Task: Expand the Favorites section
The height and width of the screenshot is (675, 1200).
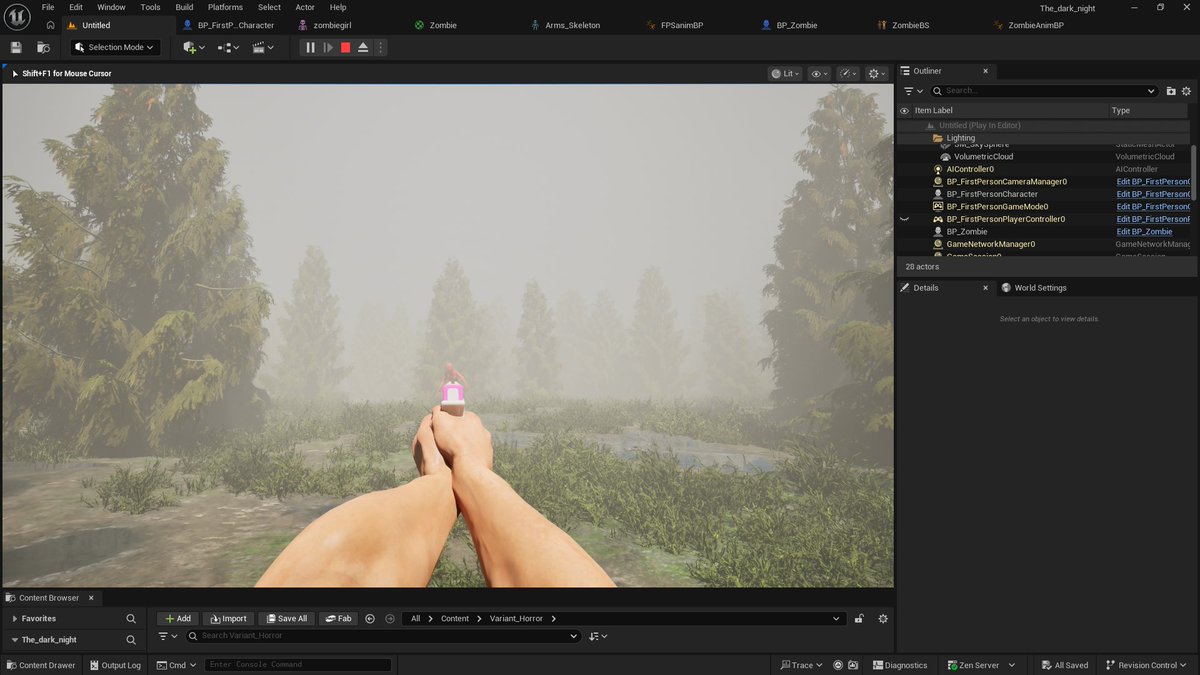Action: coord(14,619)
